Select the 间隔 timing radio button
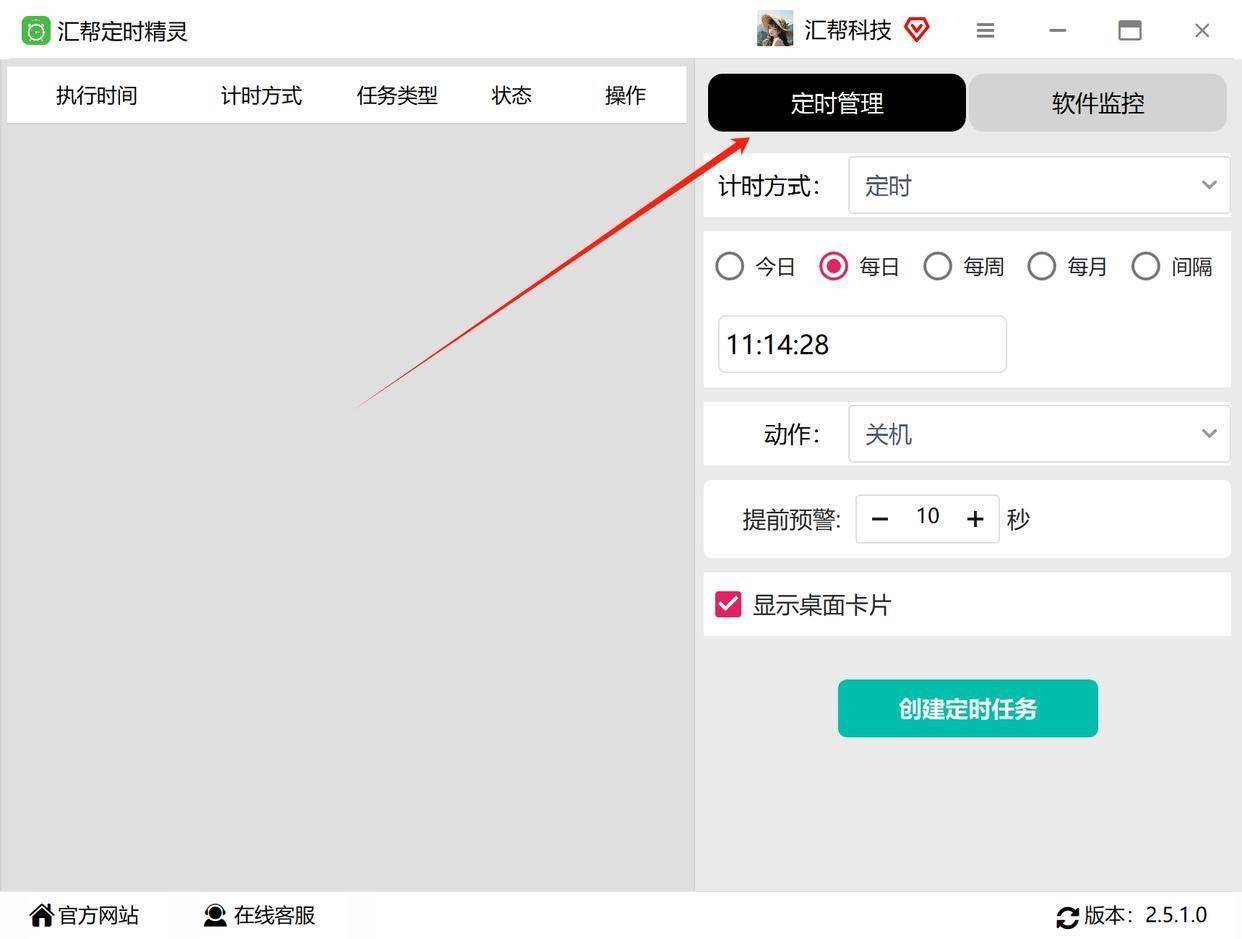This screenshot has height=939, width=1242. (x=1145, y=266)
